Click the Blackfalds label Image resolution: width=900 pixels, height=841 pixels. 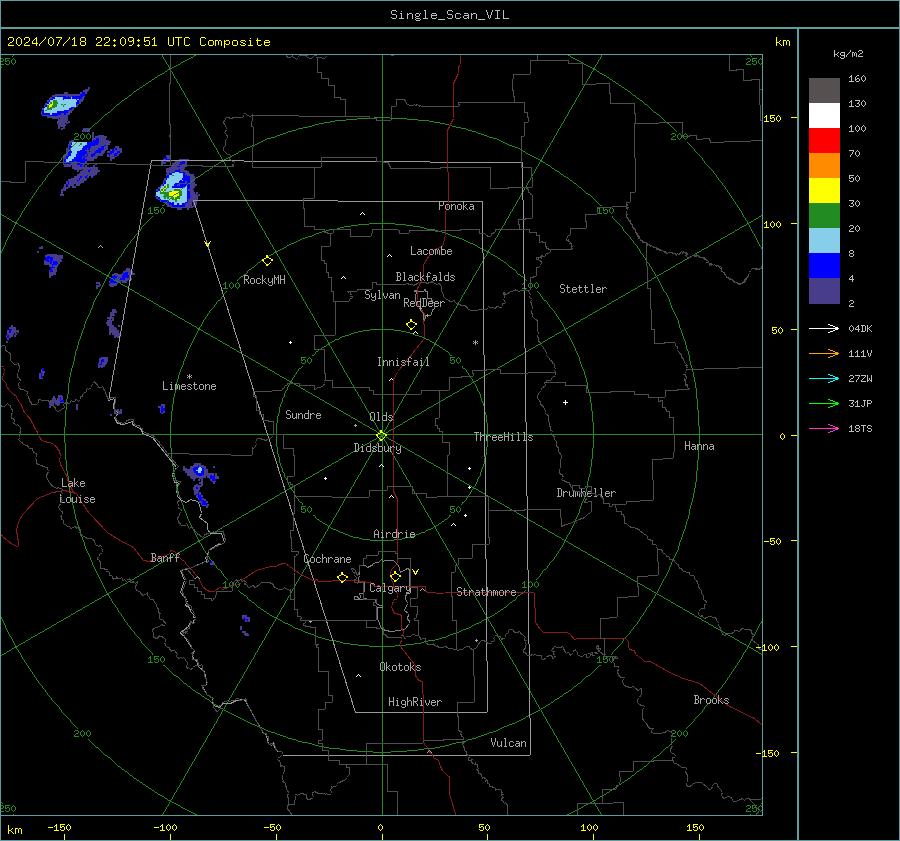coord(425,277)
